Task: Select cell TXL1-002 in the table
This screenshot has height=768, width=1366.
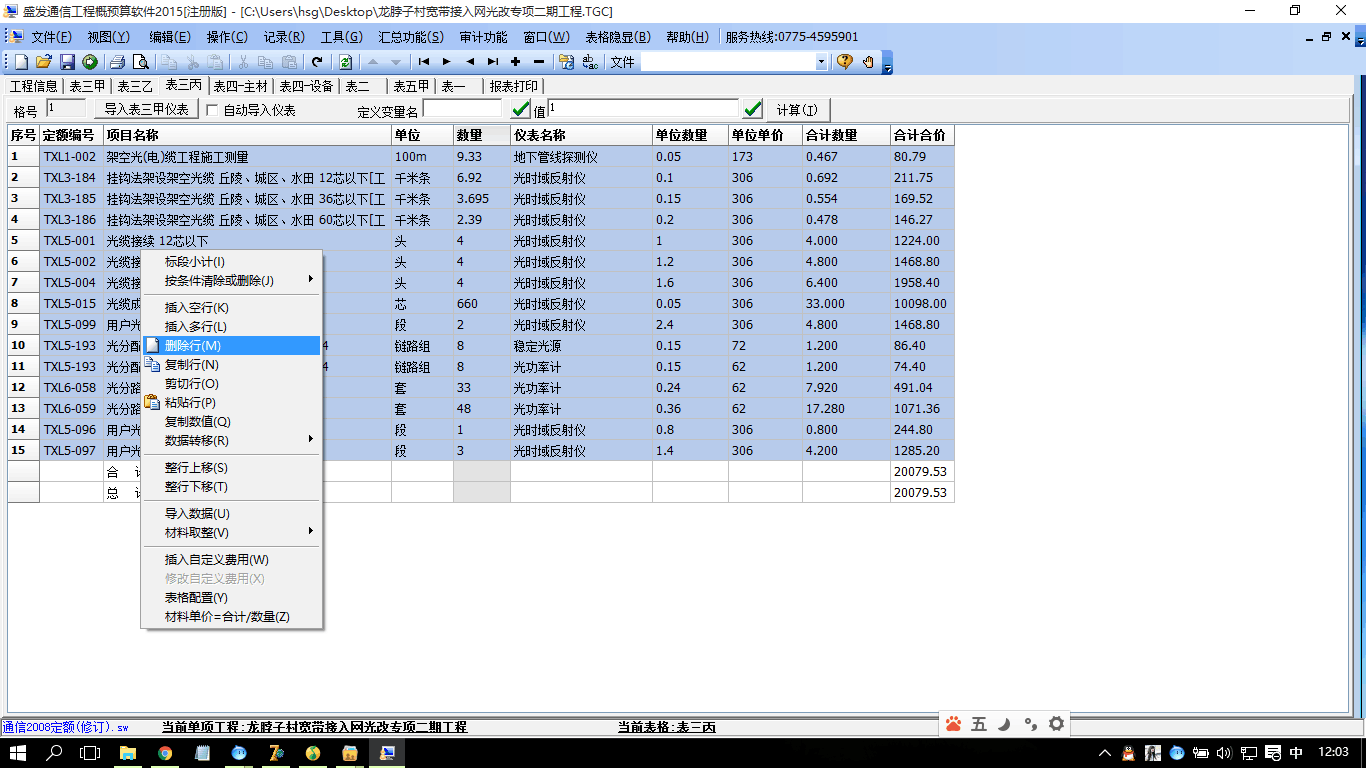Action: [71, 157]
